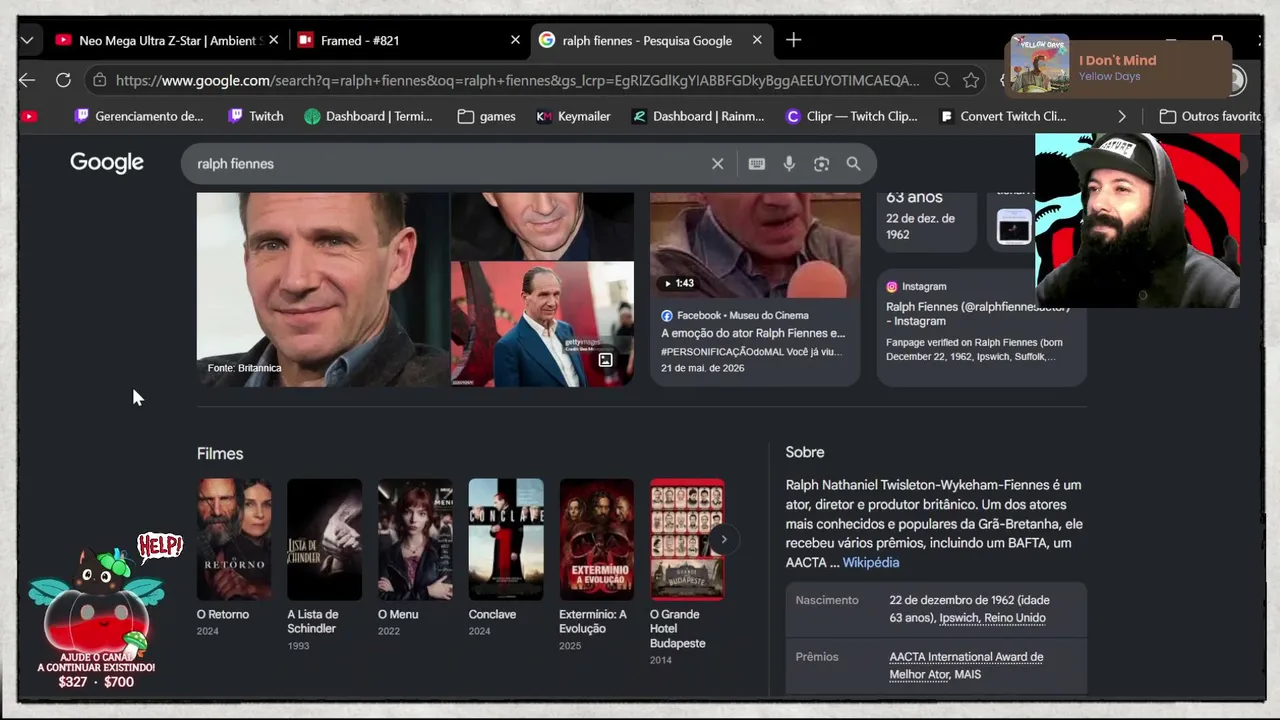Open the Twitch bookmark
The image size is (1280, 720).
click(x=255, y=116)
